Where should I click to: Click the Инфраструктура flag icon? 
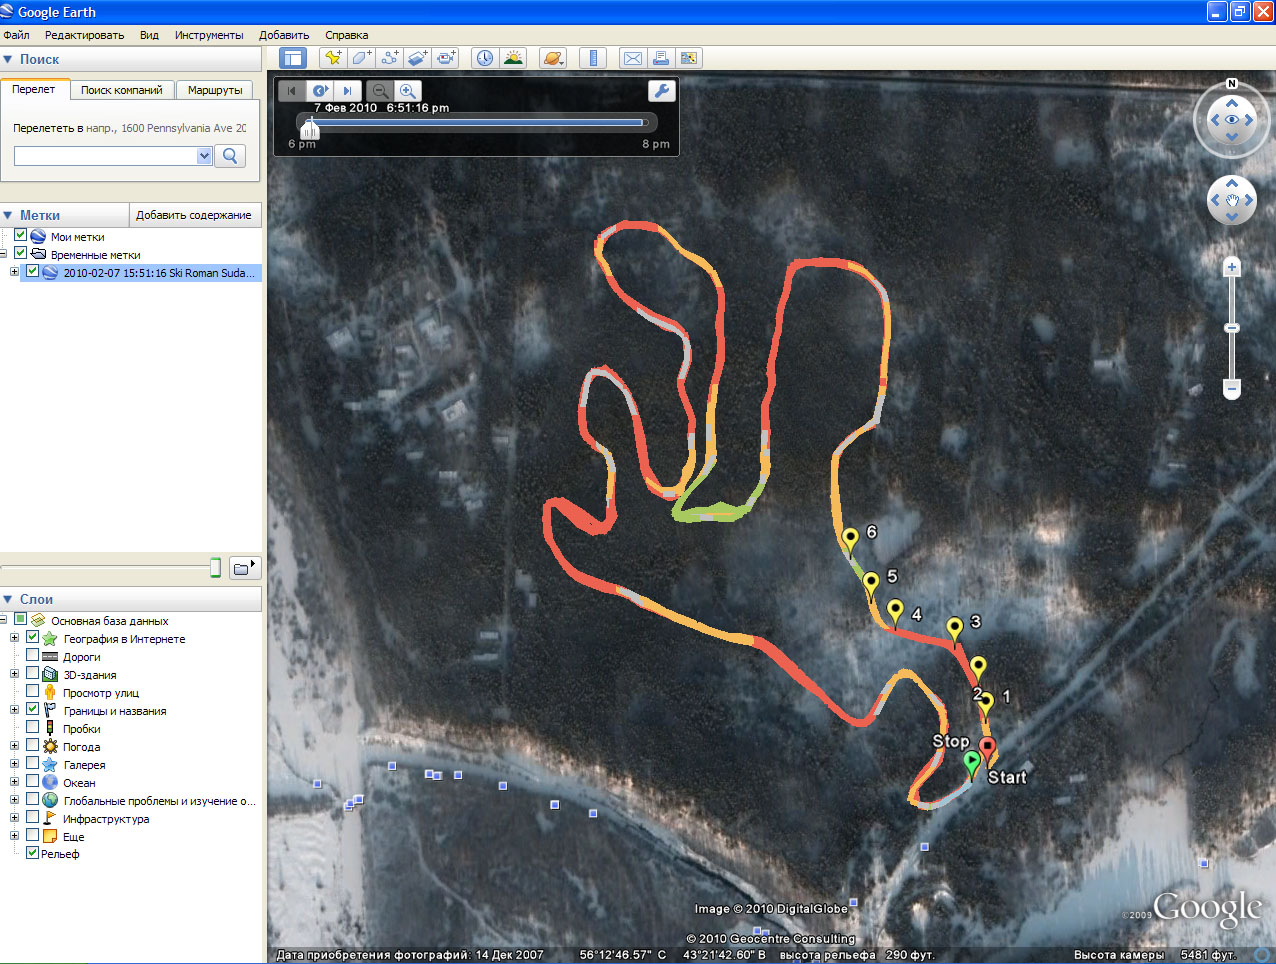click(x=50, y=818)
